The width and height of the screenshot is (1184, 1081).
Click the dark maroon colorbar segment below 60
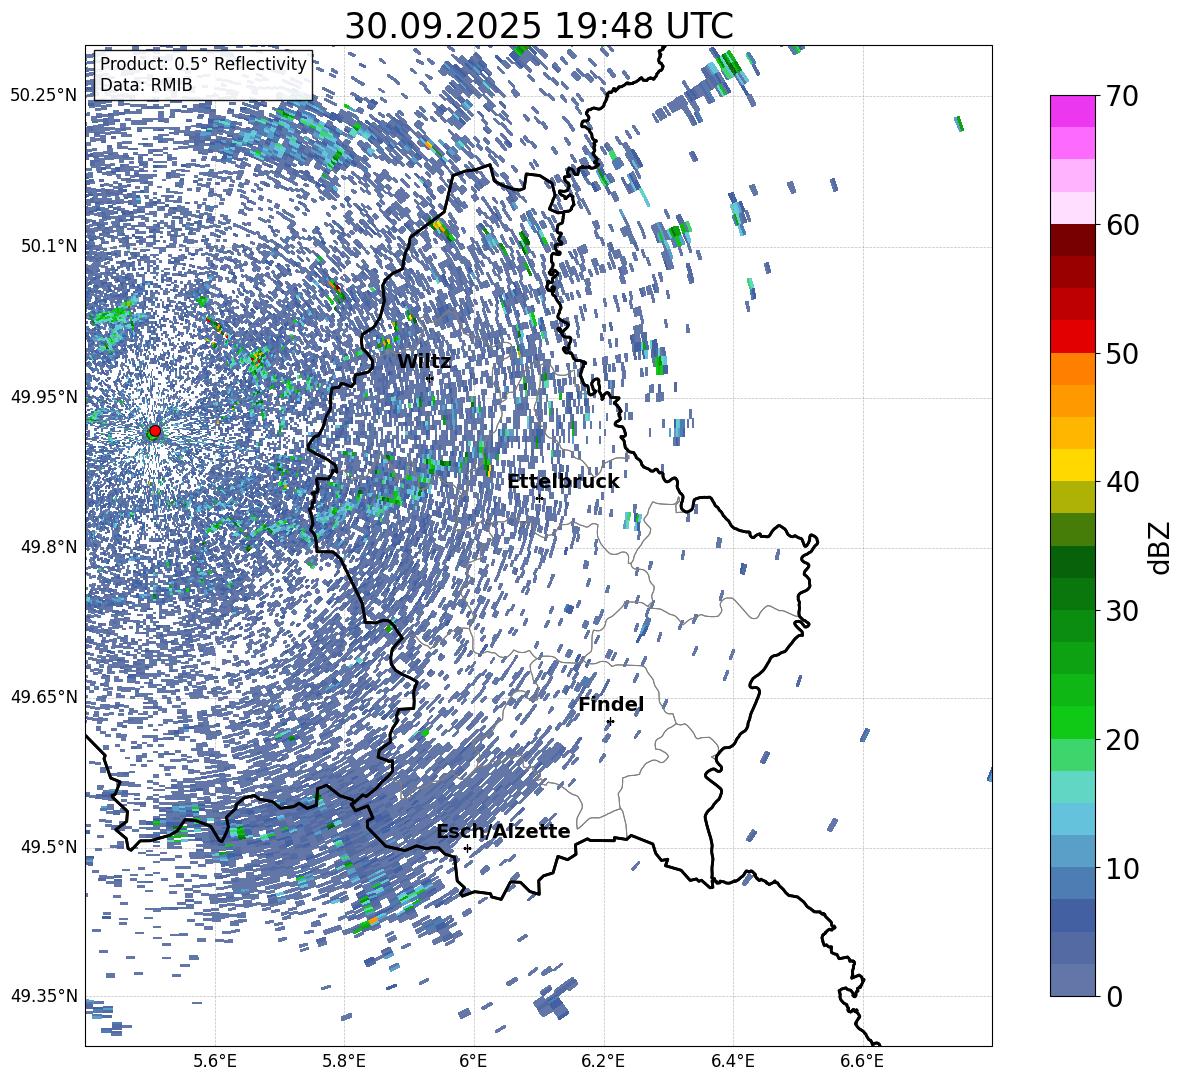(1072, 240)
